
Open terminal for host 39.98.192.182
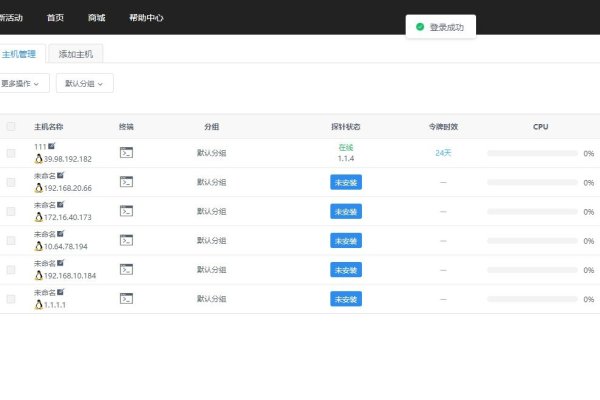126,153
